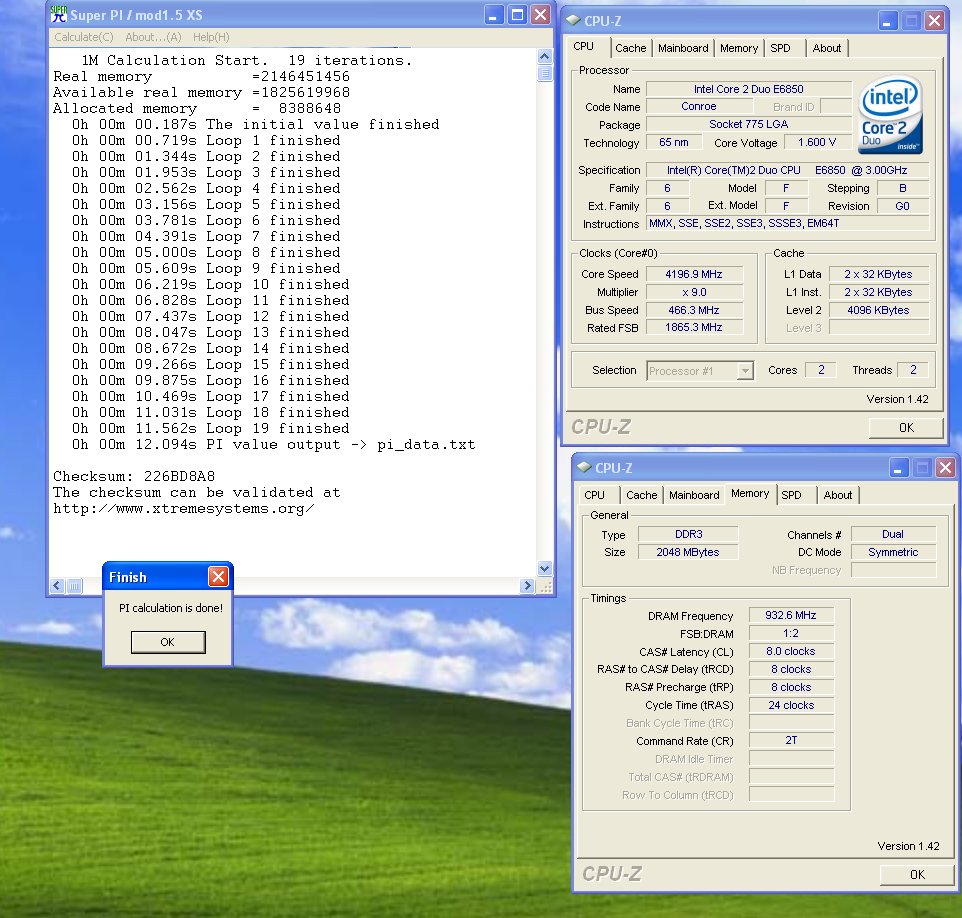
Task: Click the DRAM Frequency value field
Action: 790,616
